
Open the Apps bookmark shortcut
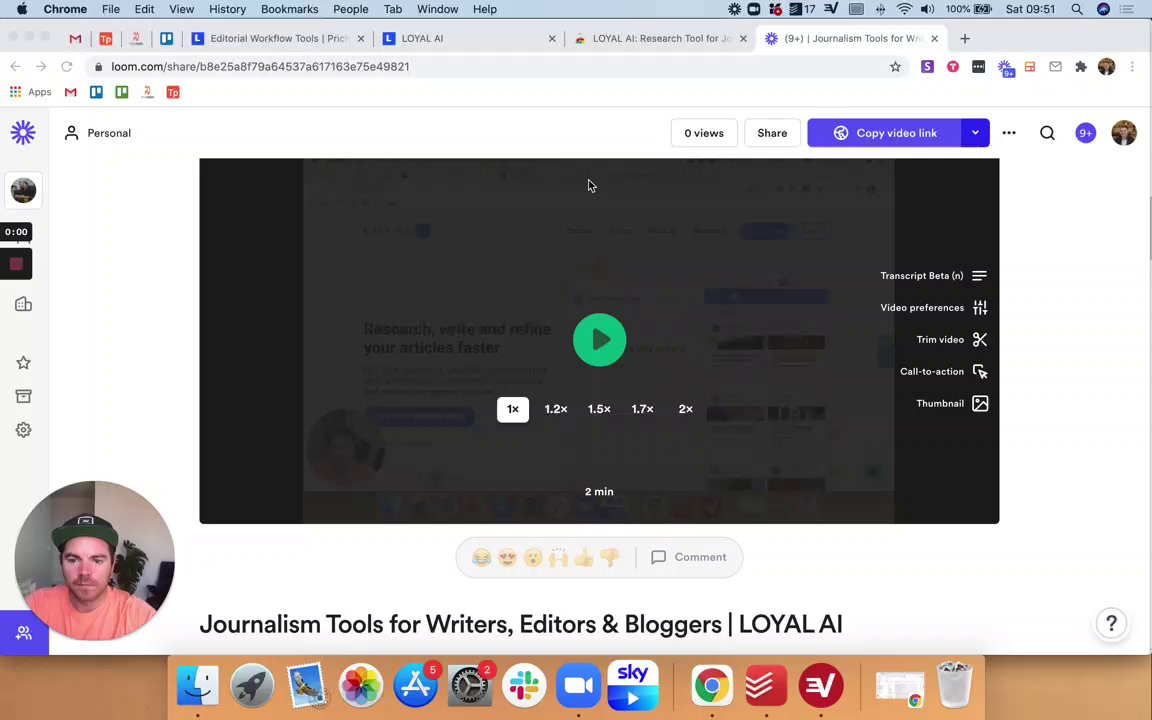pyautogui.click(x=30, y=92)
